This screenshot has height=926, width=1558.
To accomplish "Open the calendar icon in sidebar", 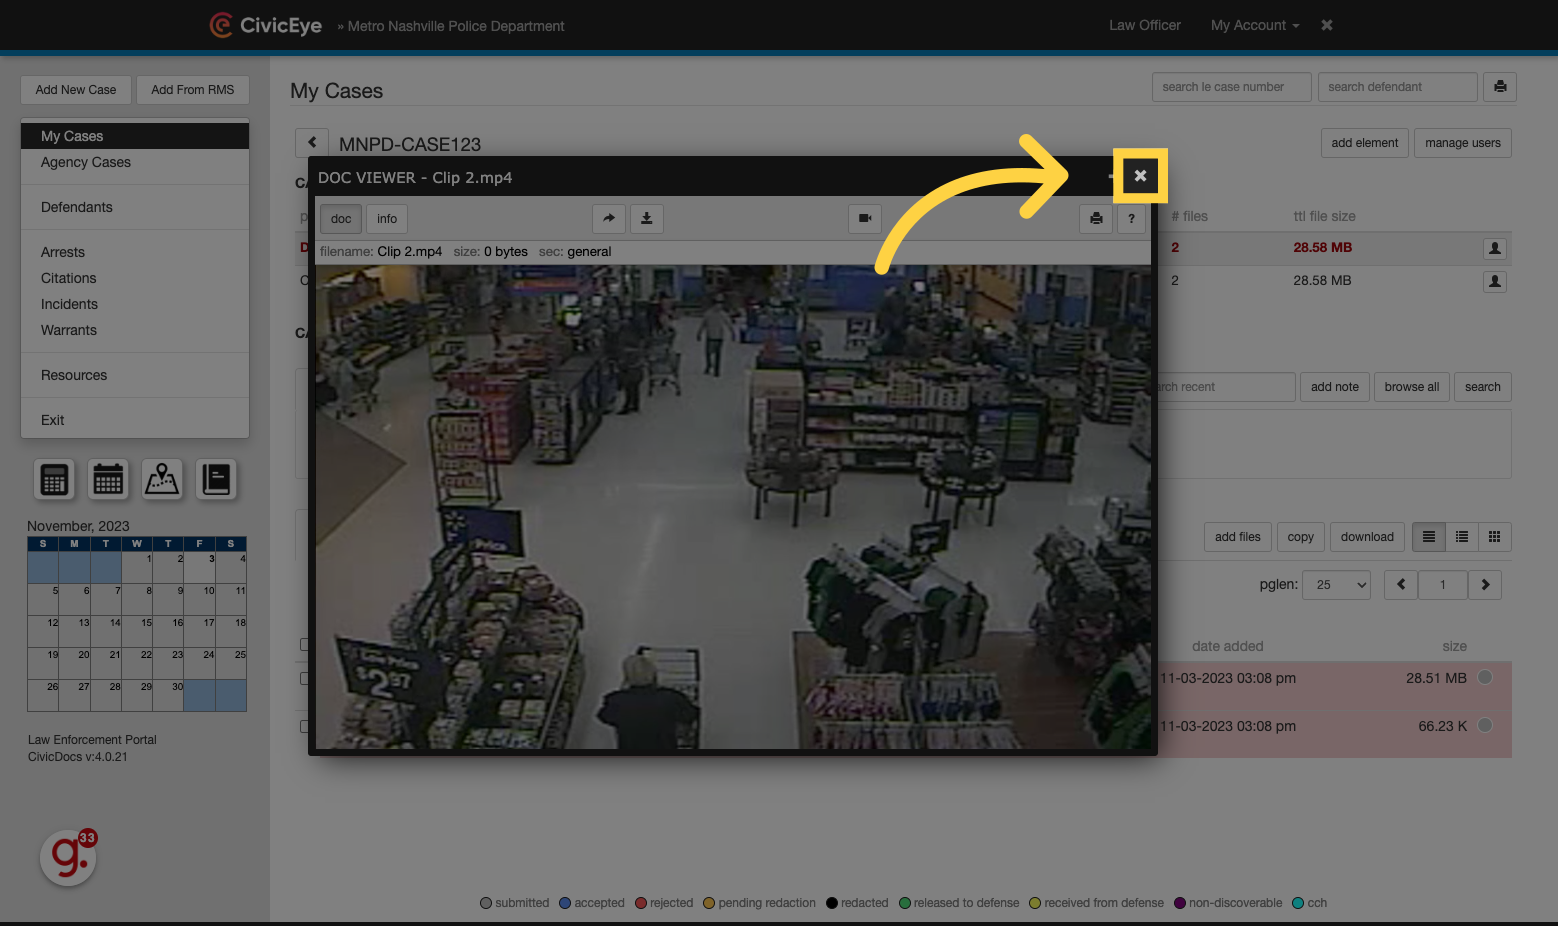I will tap(108, 480).
